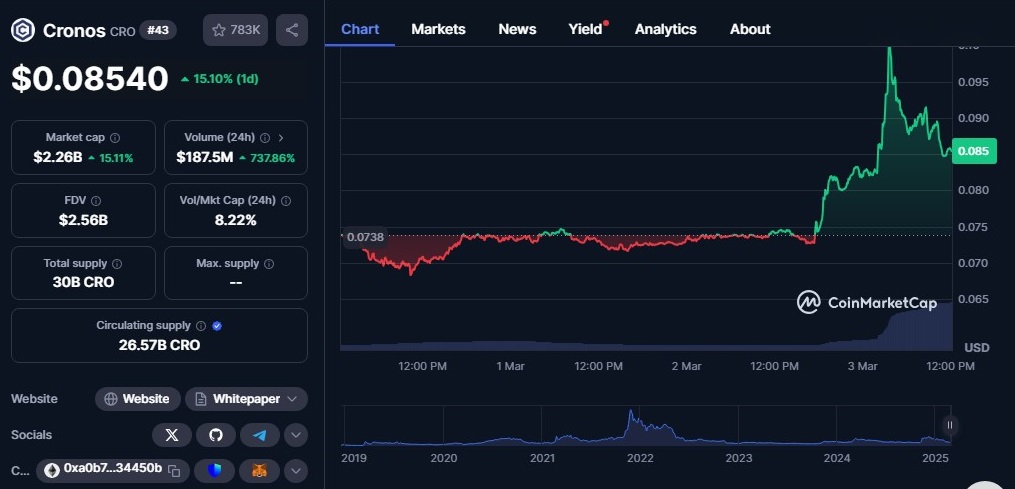Click the Cronos coin logo icon
This screenshot has height=489, width=1015.
[x=23, y=30]
